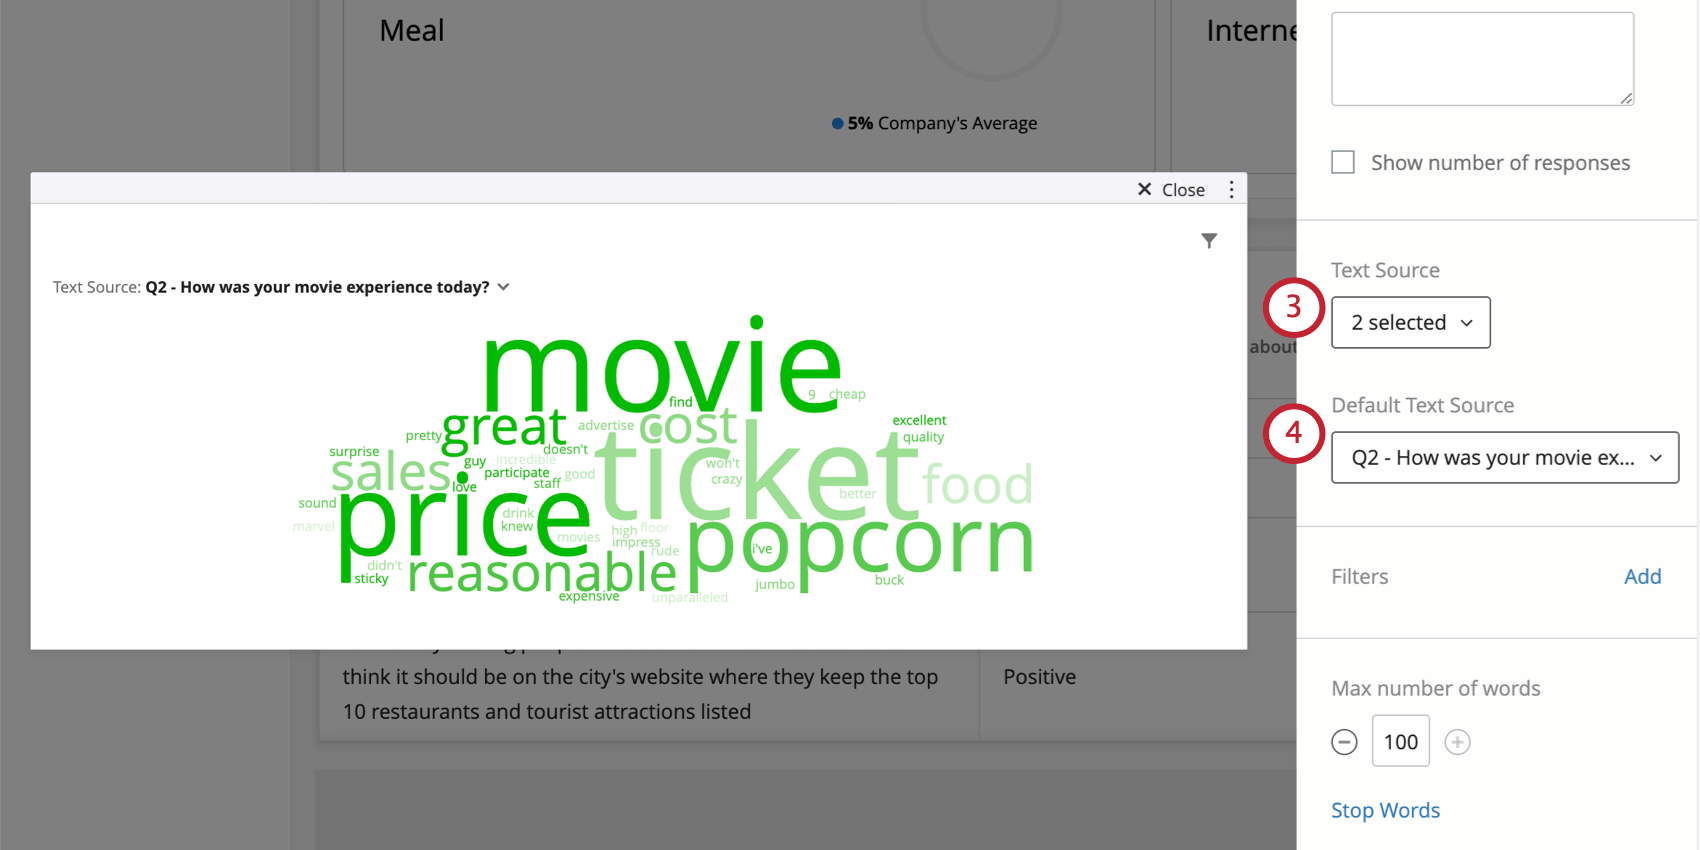Select the word 'sales' in the cloud
1700x850 pixels.
tap(391, 472)
